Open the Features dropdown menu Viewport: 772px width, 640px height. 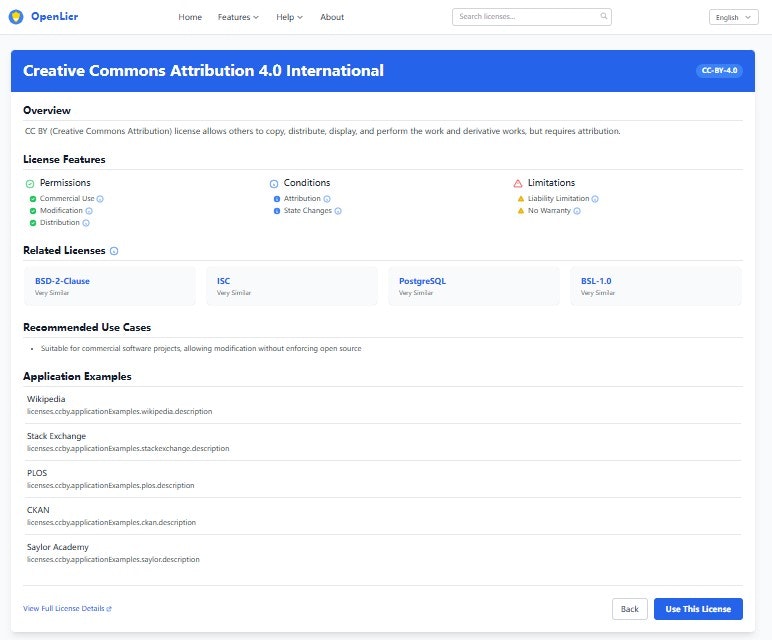(x=238, y=17)
